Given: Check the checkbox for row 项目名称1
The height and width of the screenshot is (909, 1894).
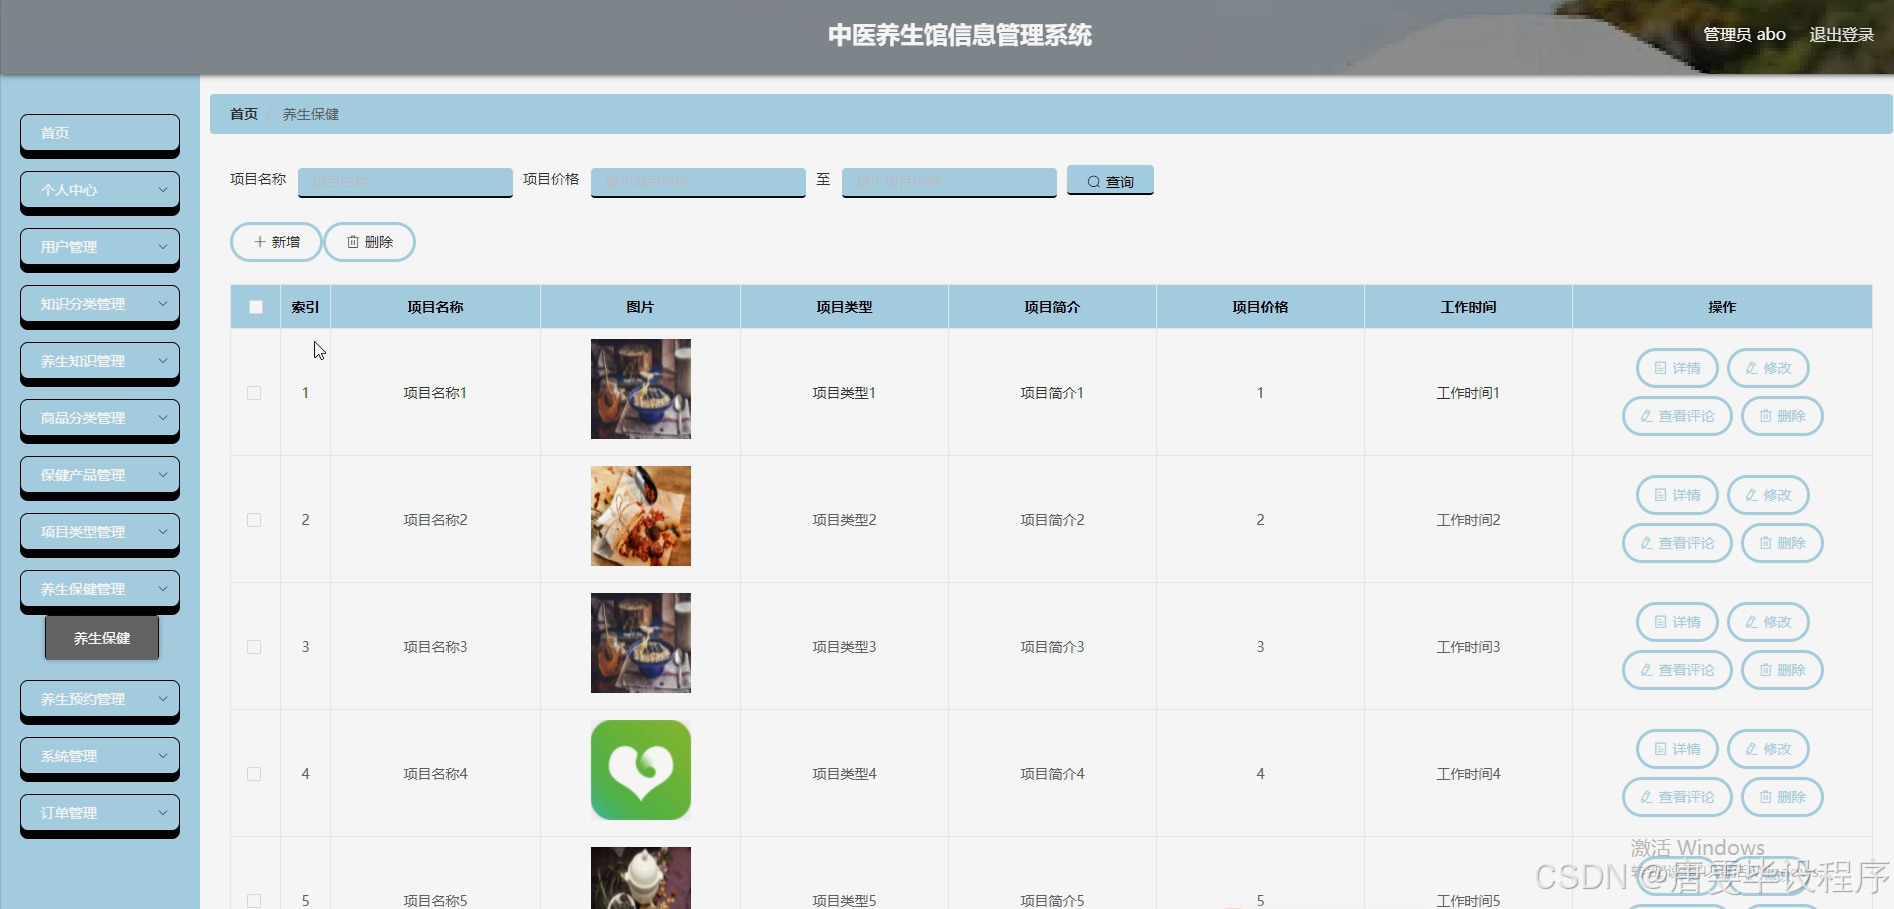Looking at the screenshot, I should pyautogui.click(x=254, y=393).
